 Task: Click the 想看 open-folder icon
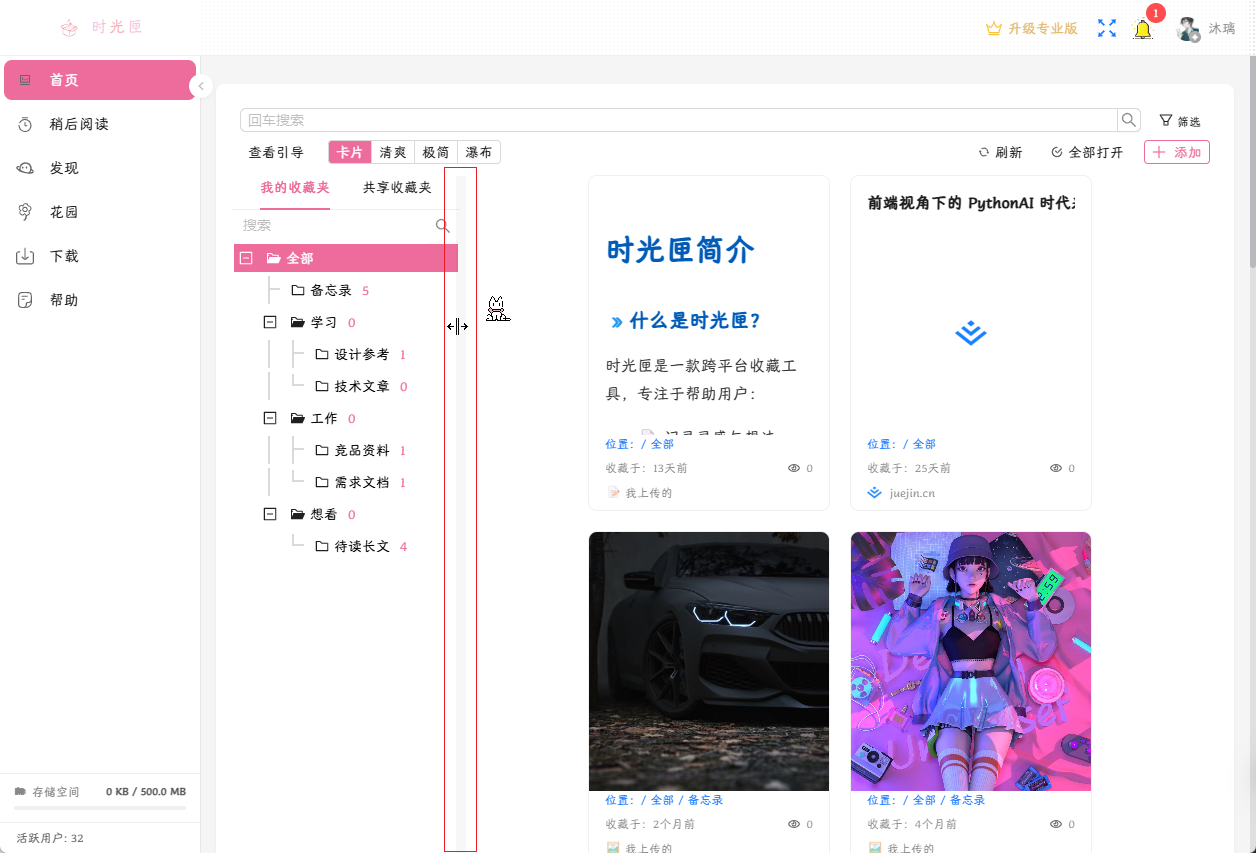pyautogui.click(x=297, y=514)
